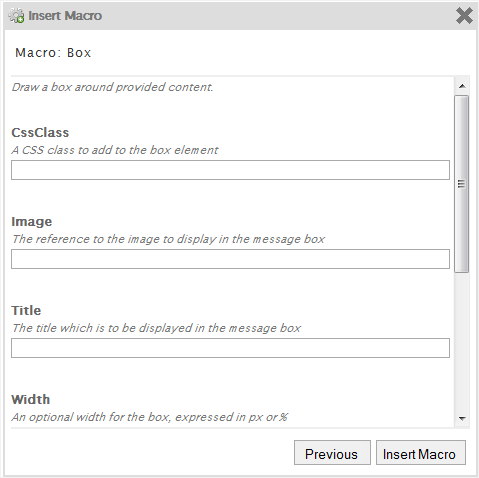Click the Image parameter label
Image resolution: width=479 pixels, height=478 pixels.
pyautogui.click(x=32, y=222)
